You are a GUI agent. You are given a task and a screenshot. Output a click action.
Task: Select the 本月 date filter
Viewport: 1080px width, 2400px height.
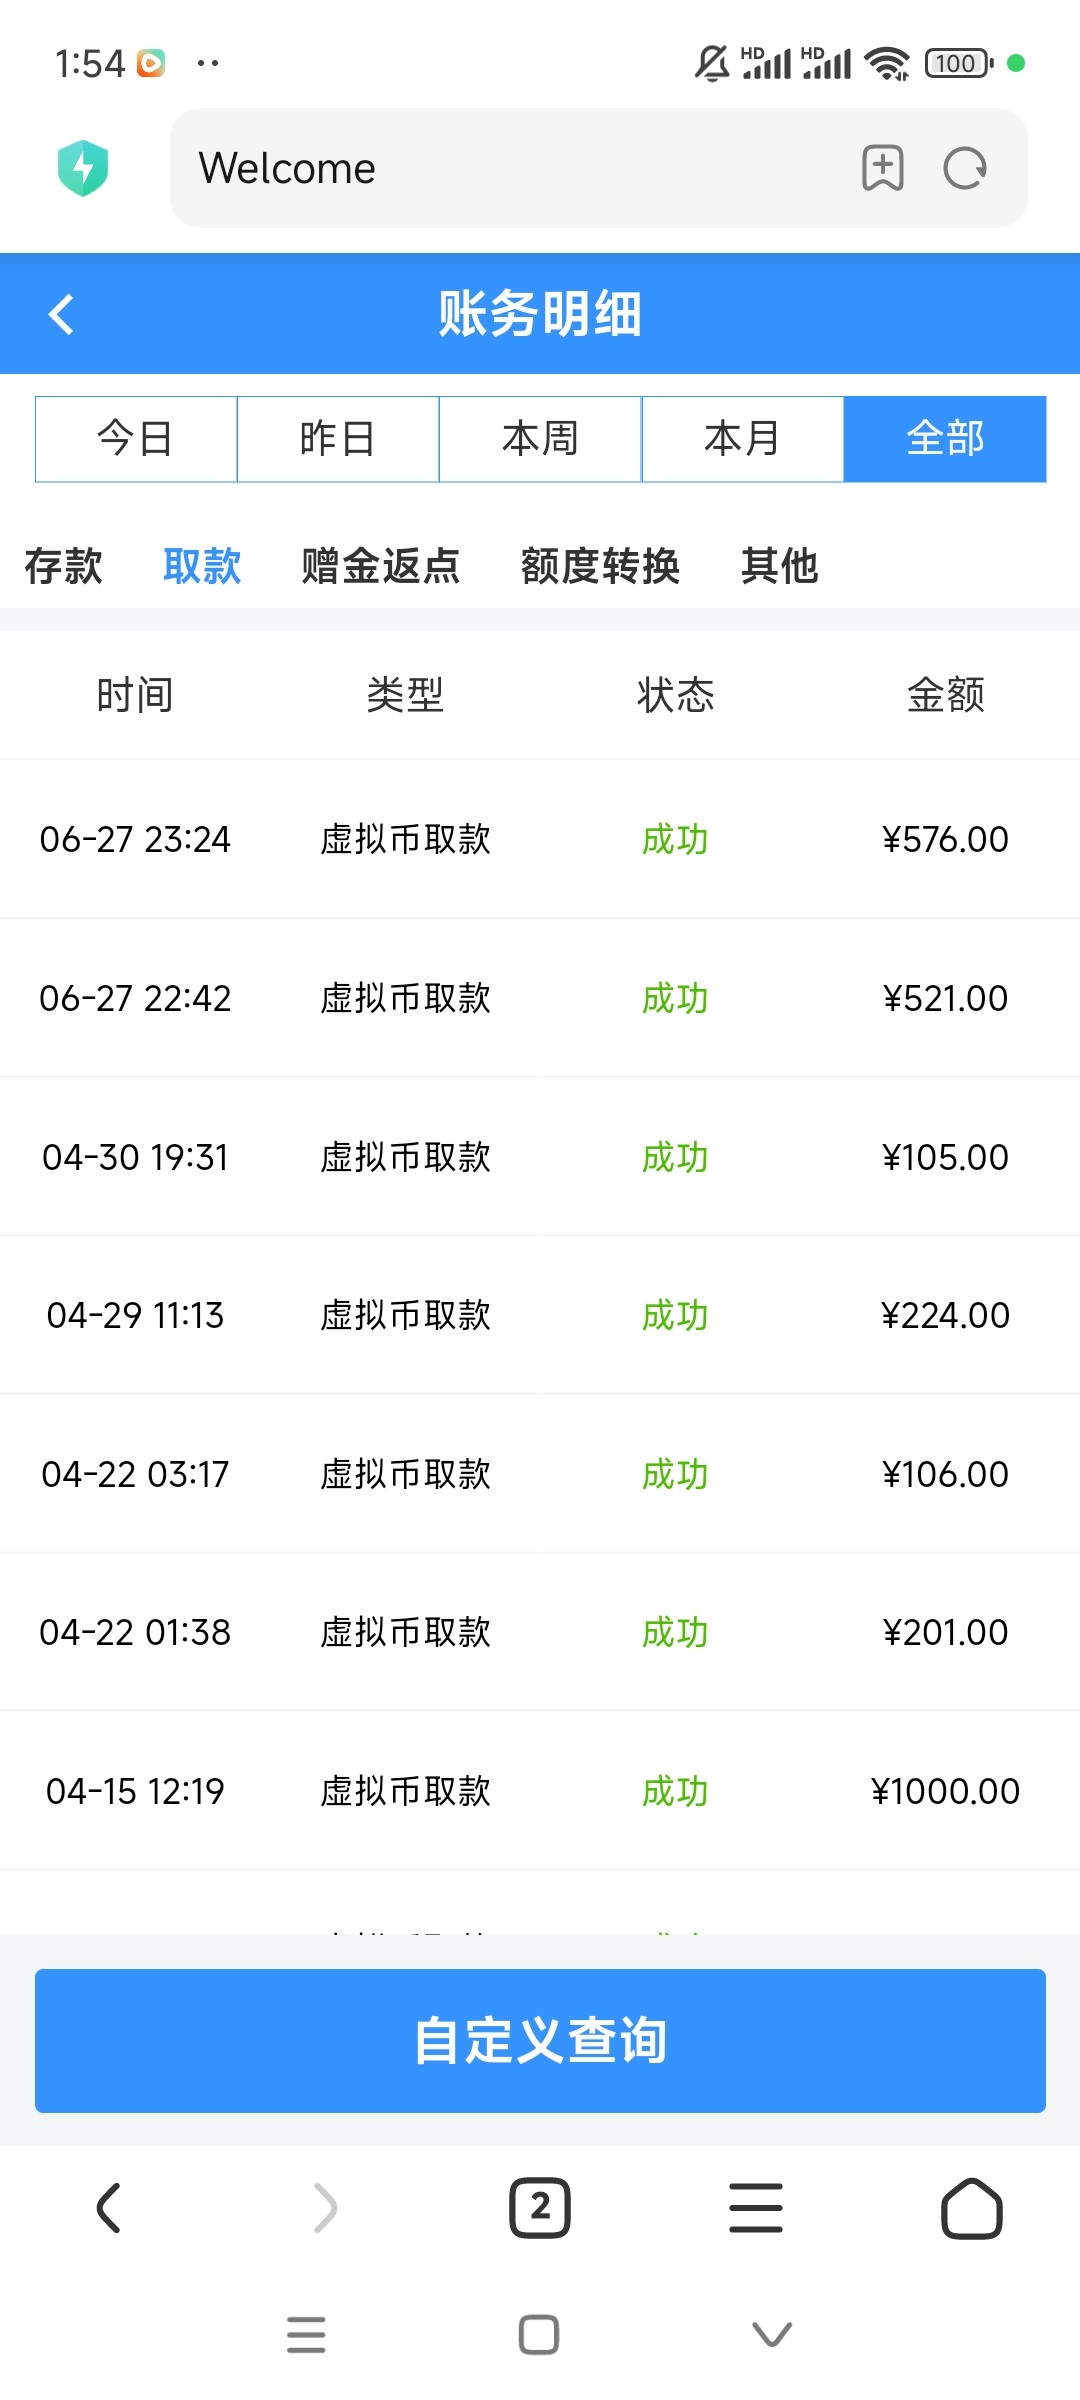tap(742, 439)
